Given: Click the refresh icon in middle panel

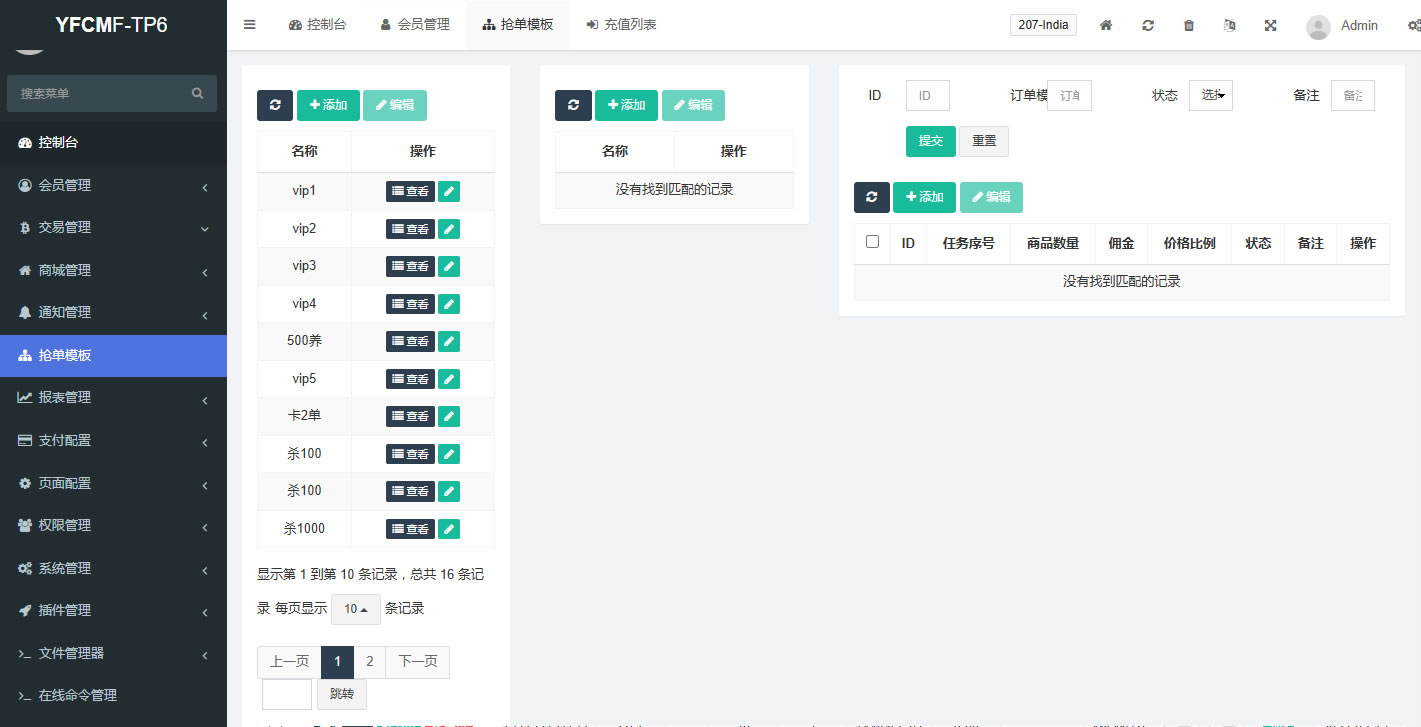Looking at the screenshot, I should [573, 105].
